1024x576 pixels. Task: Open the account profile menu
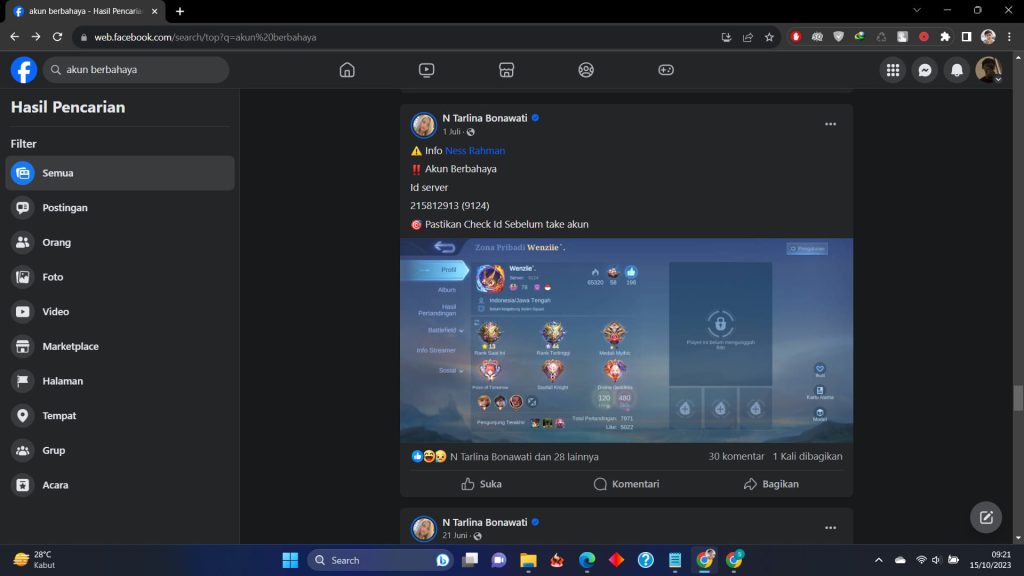coord(989,70)
